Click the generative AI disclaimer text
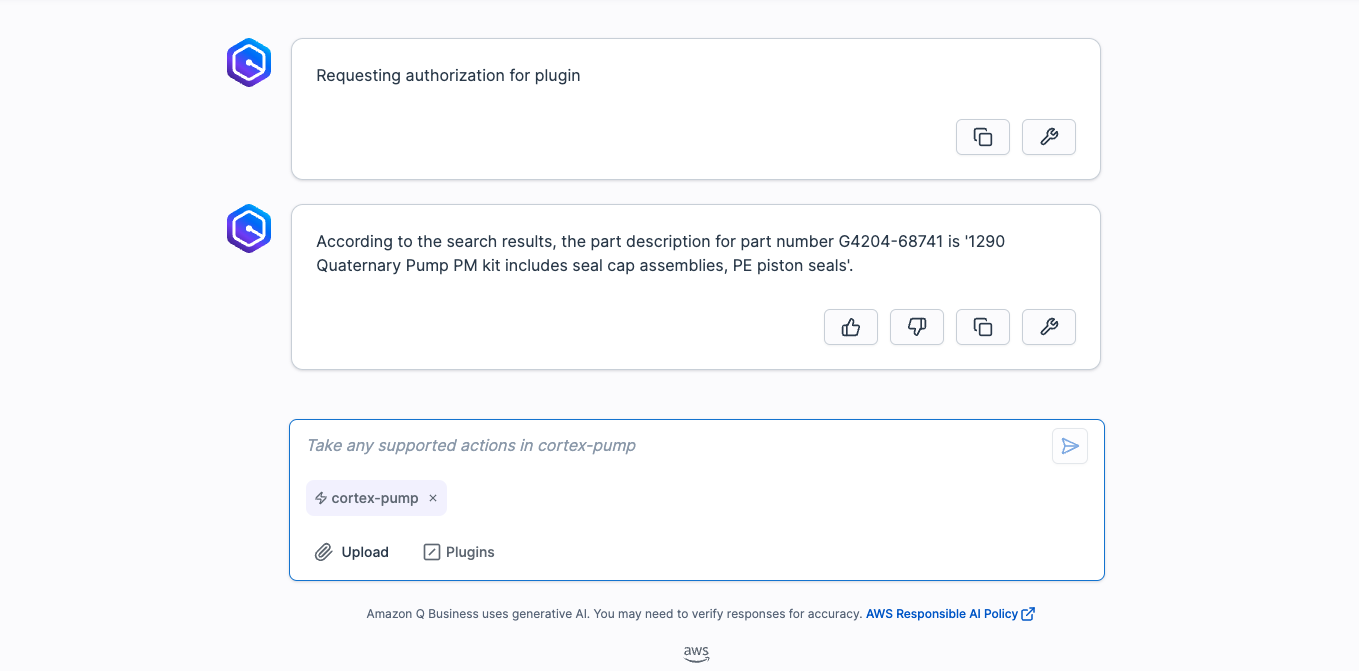 [613, 614]
